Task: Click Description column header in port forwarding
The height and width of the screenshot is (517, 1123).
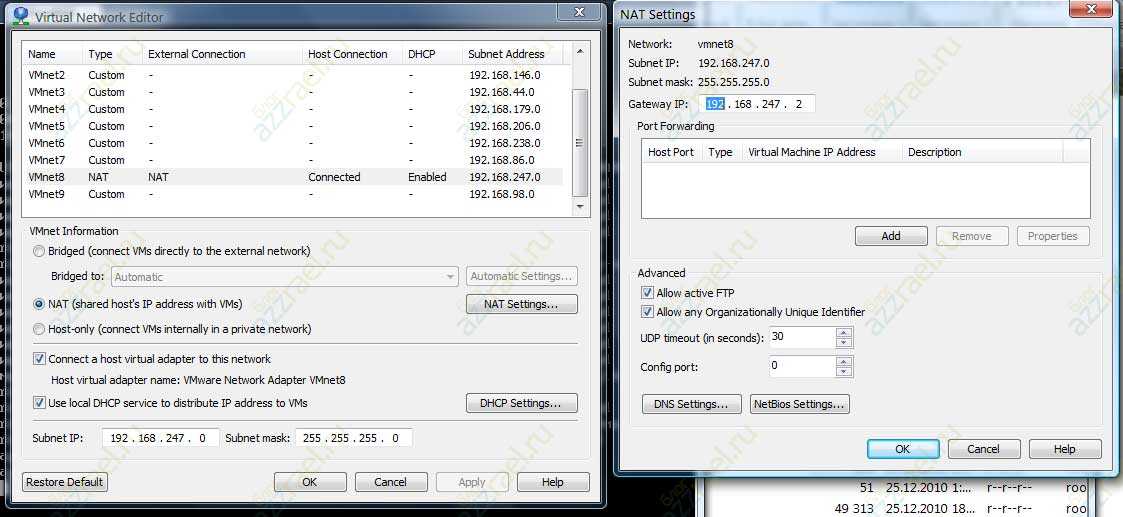Action: (983, 152)
